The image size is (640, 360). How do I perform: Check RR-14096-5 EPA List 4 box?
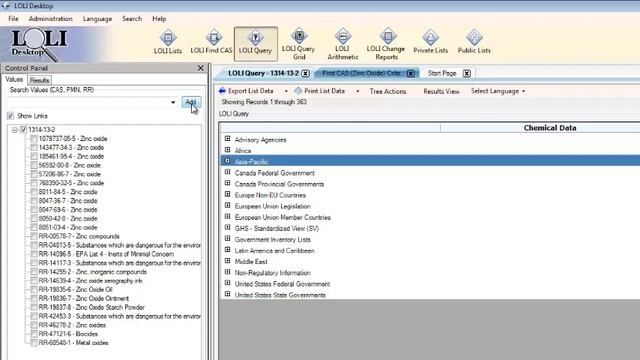click(x=34, y=254)
